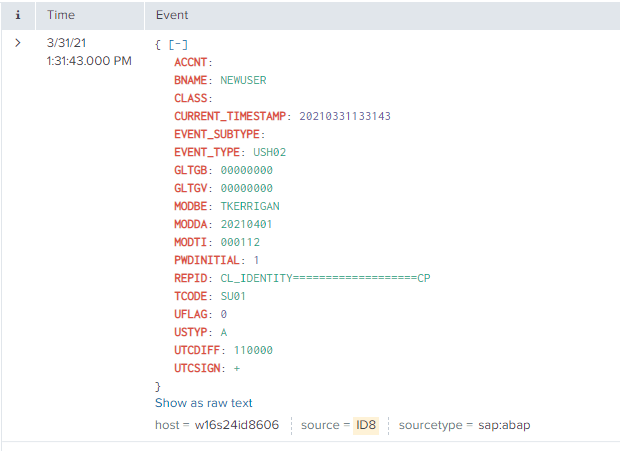Select the host value w16s24id8606

(x=238, y=425)
